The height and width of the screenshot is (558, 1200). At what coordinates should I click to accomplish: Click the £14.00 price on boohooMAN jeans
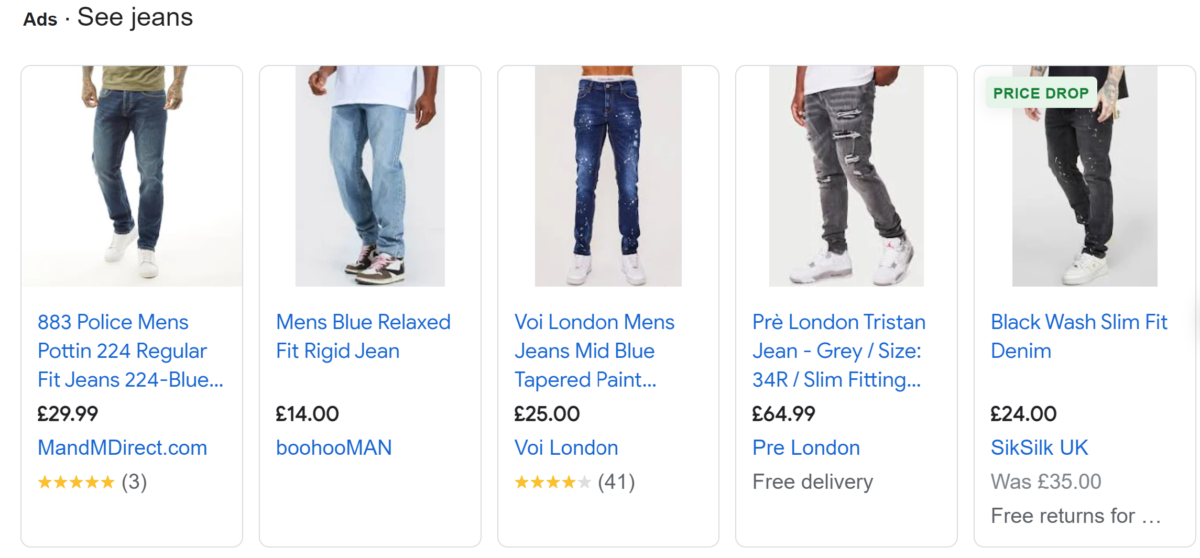tap(307, 414)
